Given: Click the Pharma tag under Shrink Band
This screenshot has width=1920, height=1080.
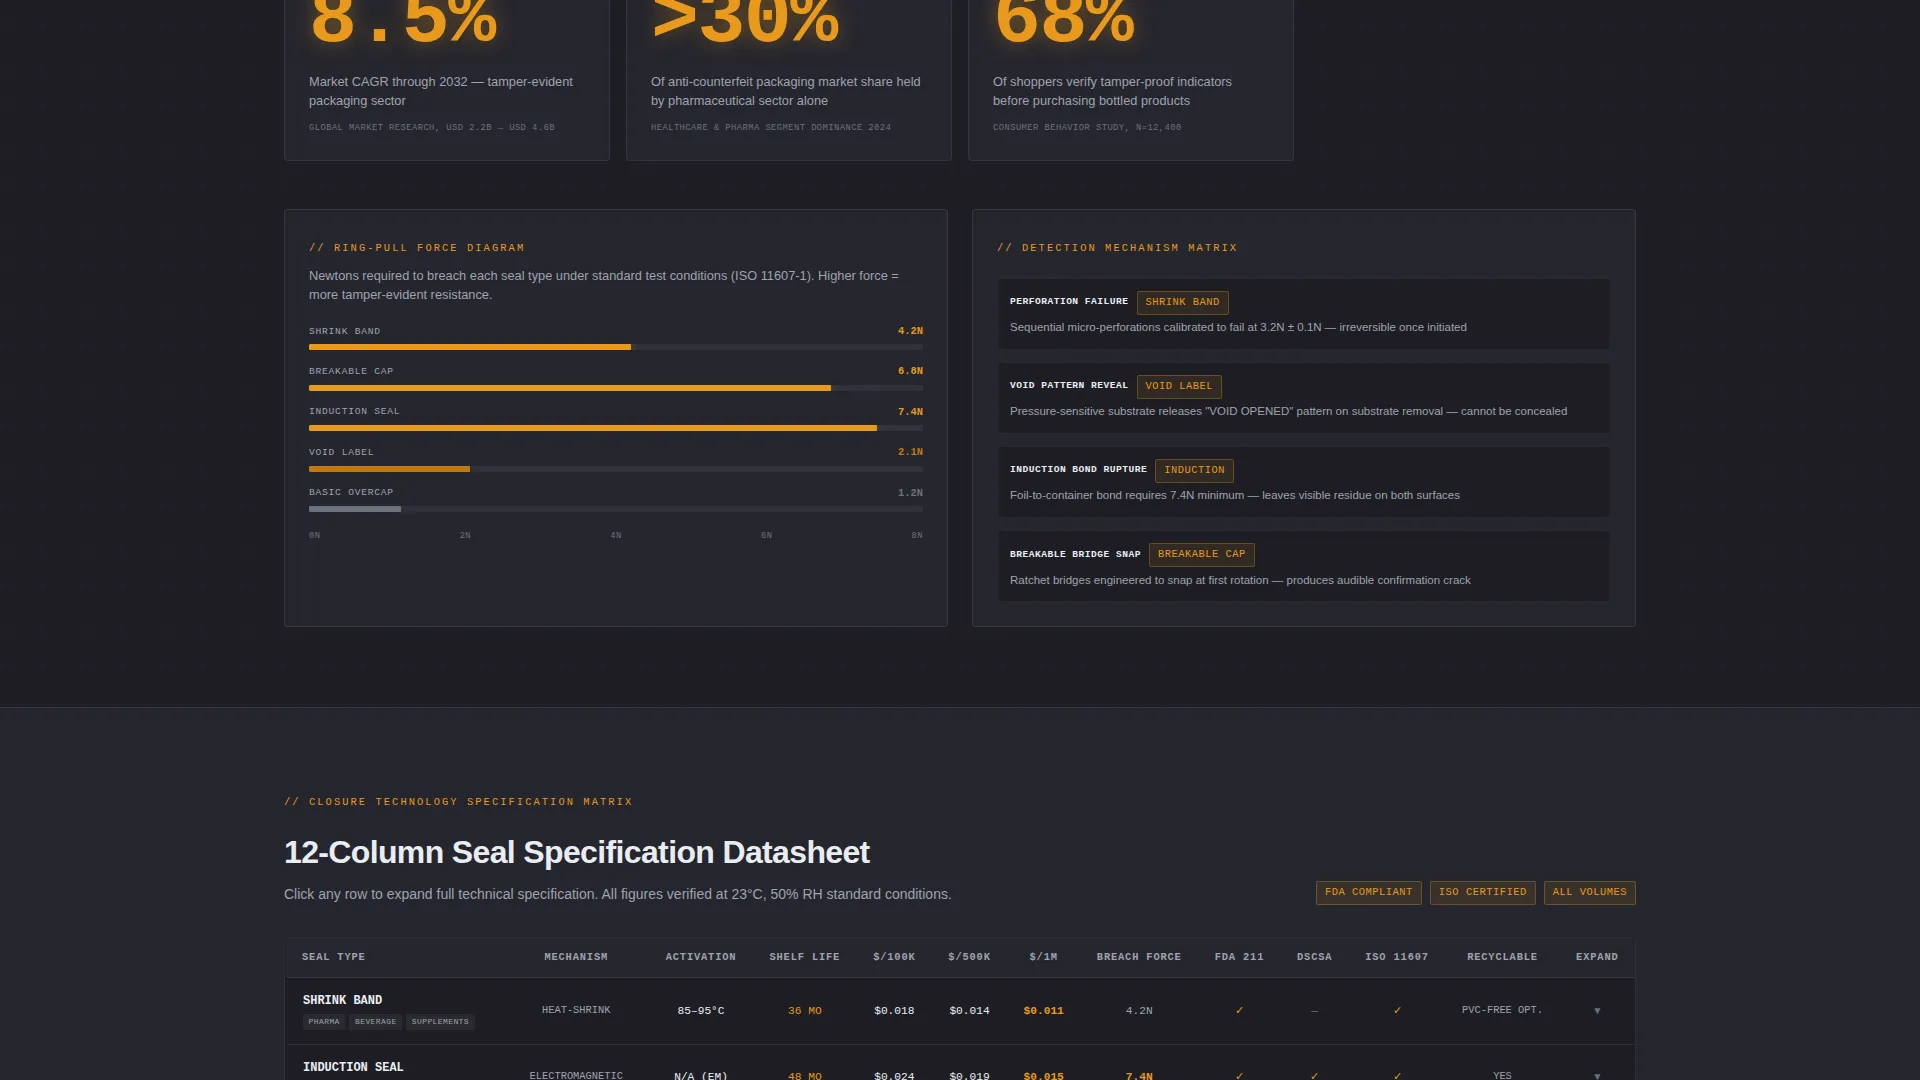Looking at the screenshot, I should pyautogui.click(x=324, y=1022).
